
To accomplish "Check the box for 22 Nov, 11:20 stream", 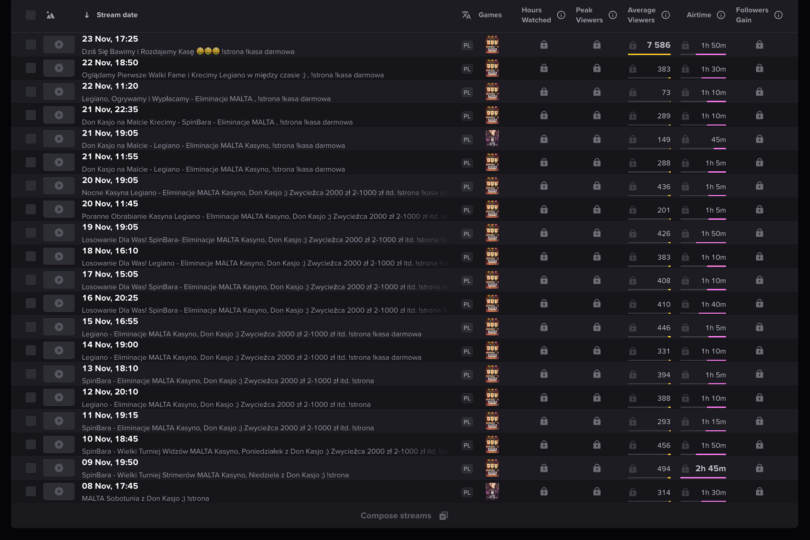I will click(x=31, y=92).
